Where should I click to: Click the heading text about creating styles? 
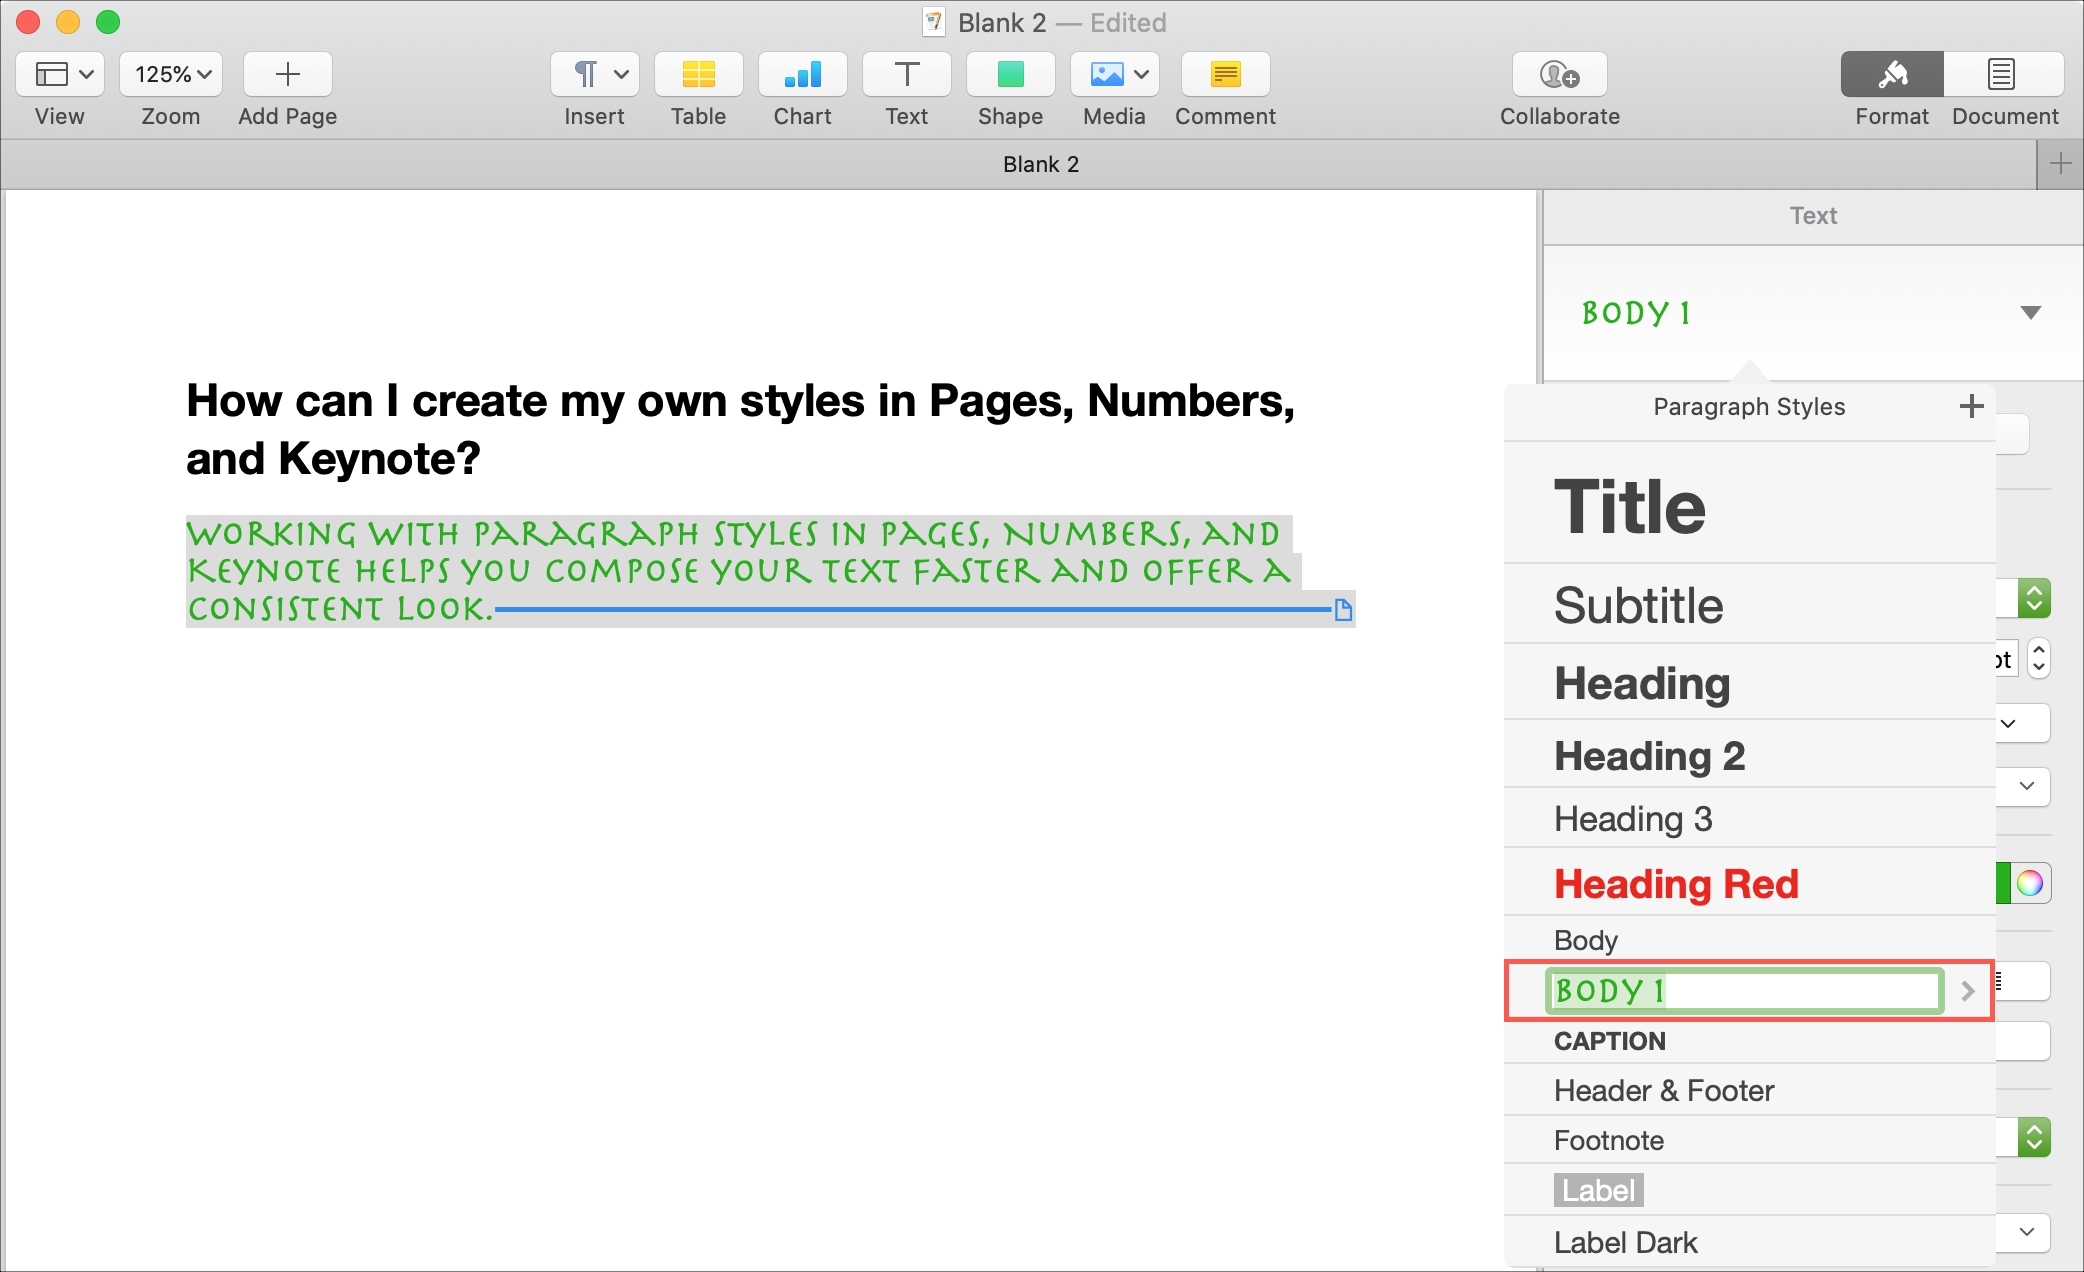pyautogui.click(x=740, y=429)
